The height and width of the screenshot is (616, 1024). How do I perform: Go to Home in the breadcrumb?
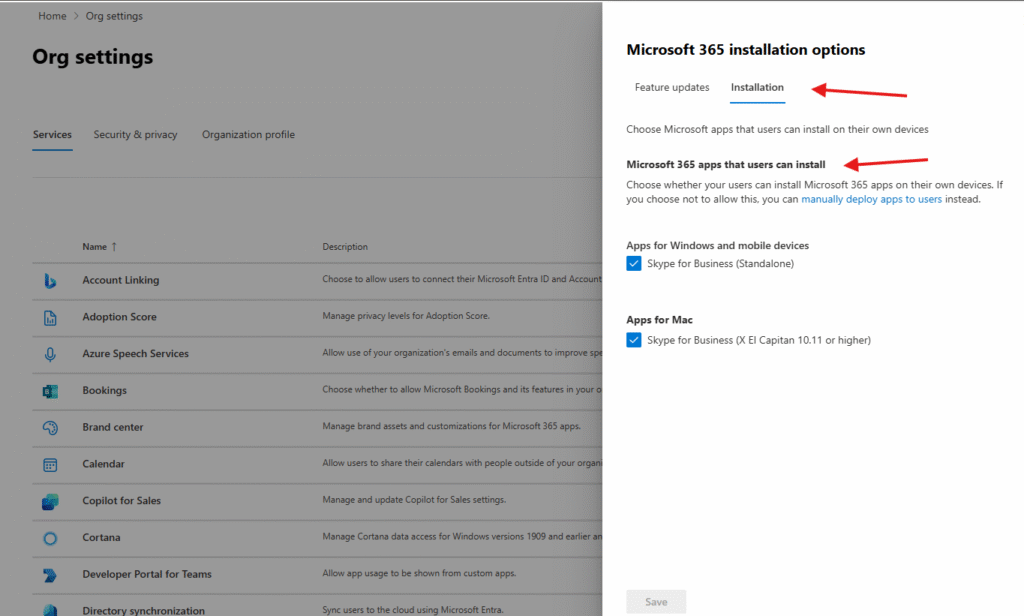[x=52, y=16]
